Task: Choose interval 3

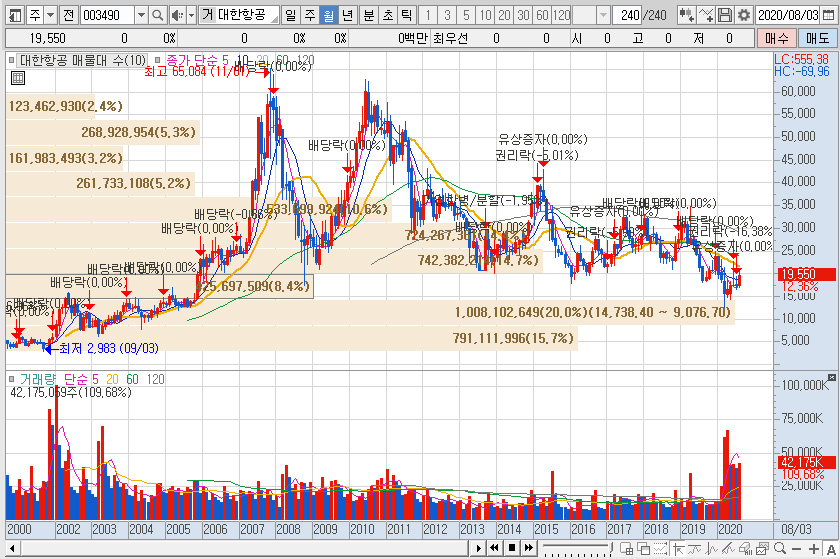Action: (447, 15)
